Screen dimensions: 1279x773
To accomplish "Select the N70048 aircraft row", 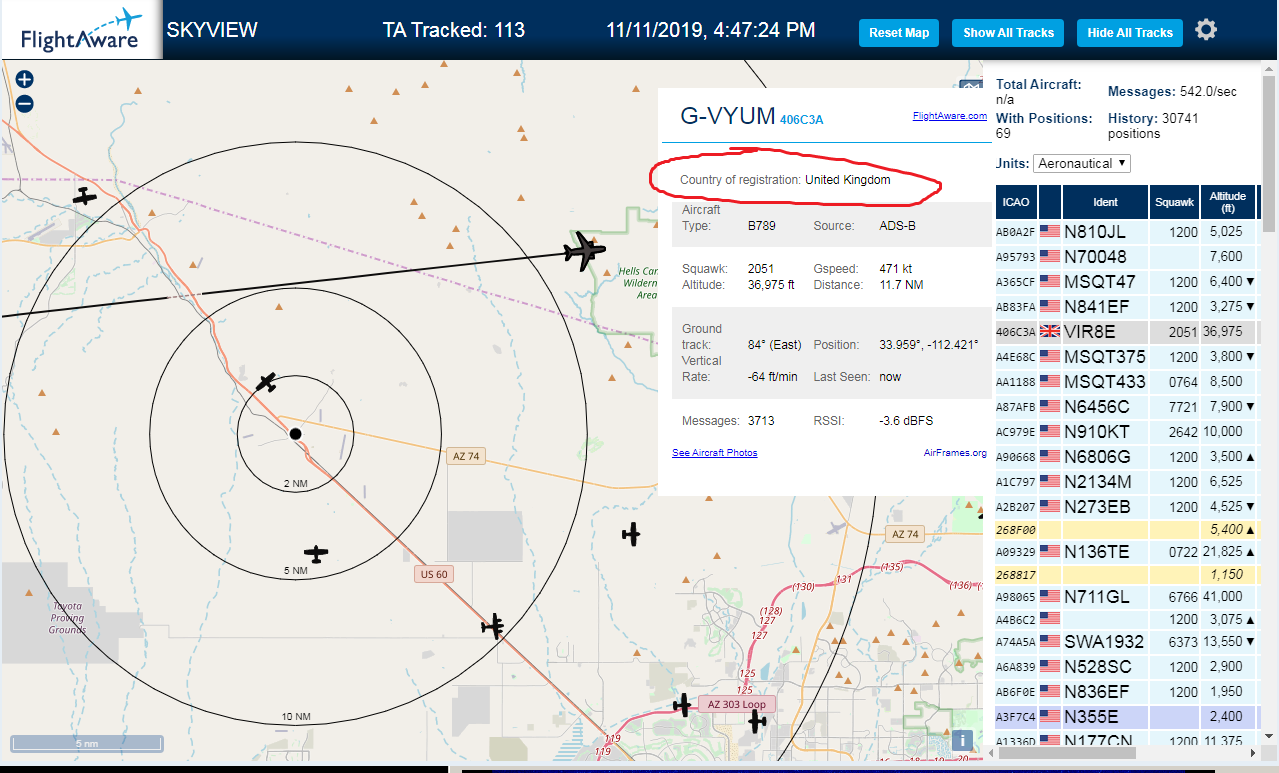I will tap(1126, 256).
